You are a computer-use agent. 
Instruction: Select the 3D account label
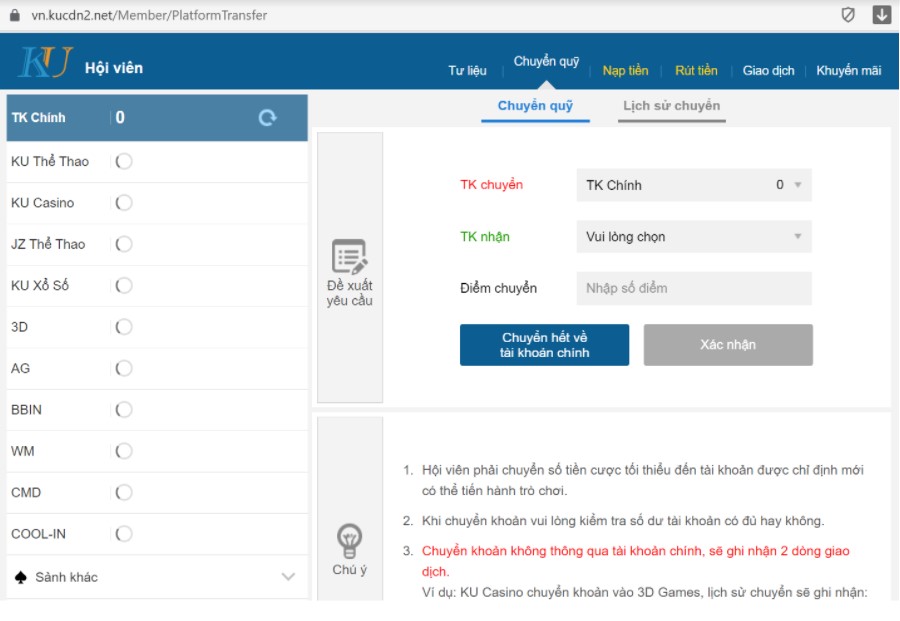pyautogui.click(x=19, y=327)
